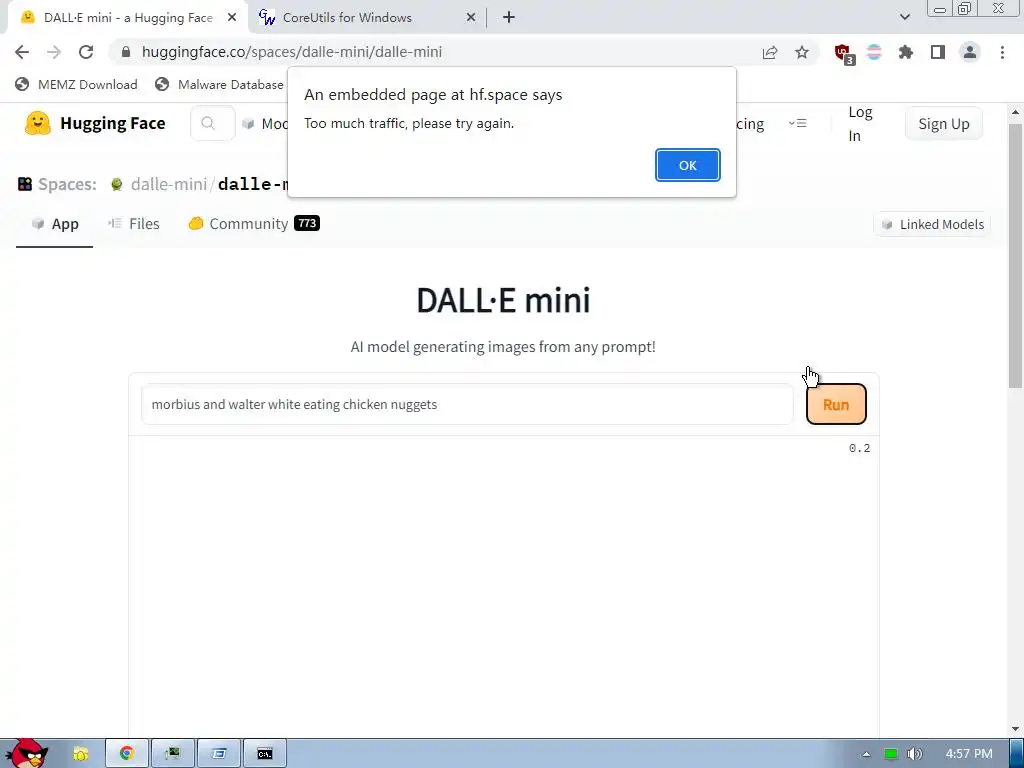Click the Linked Models button

(932, 225)
